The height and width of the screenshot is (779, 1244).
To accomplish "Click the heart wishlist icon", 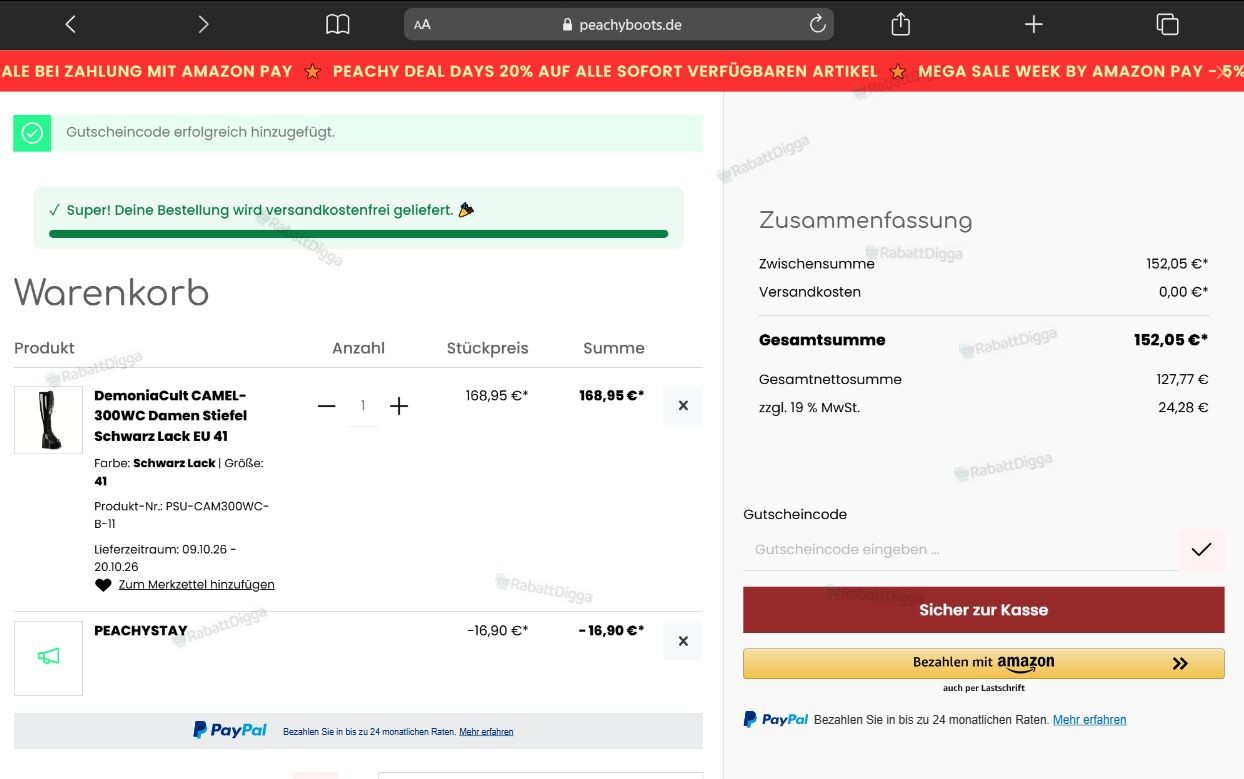I will [x=103, y=585].
